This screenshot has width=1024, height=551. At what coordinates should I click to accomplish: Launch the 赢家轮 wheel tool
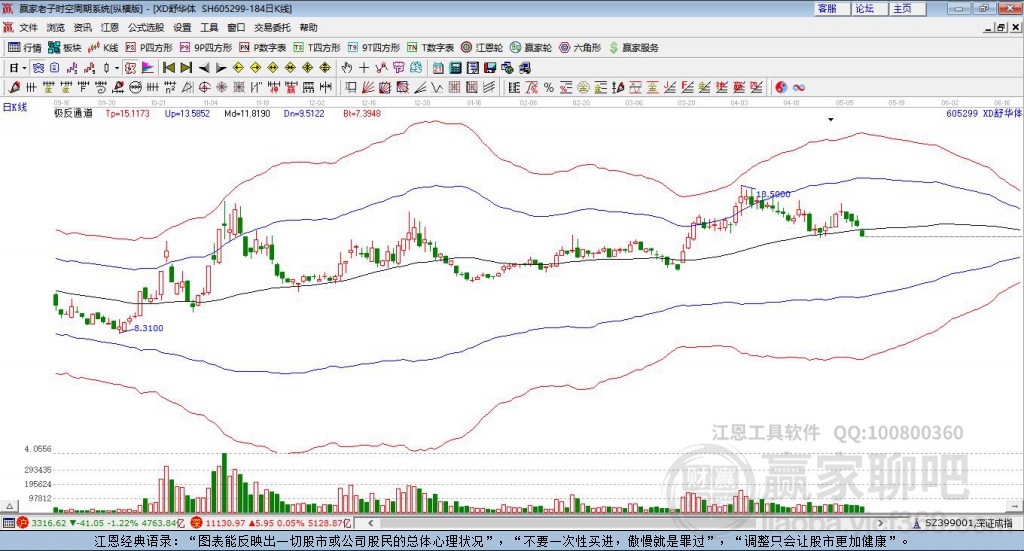click(530, 48)
